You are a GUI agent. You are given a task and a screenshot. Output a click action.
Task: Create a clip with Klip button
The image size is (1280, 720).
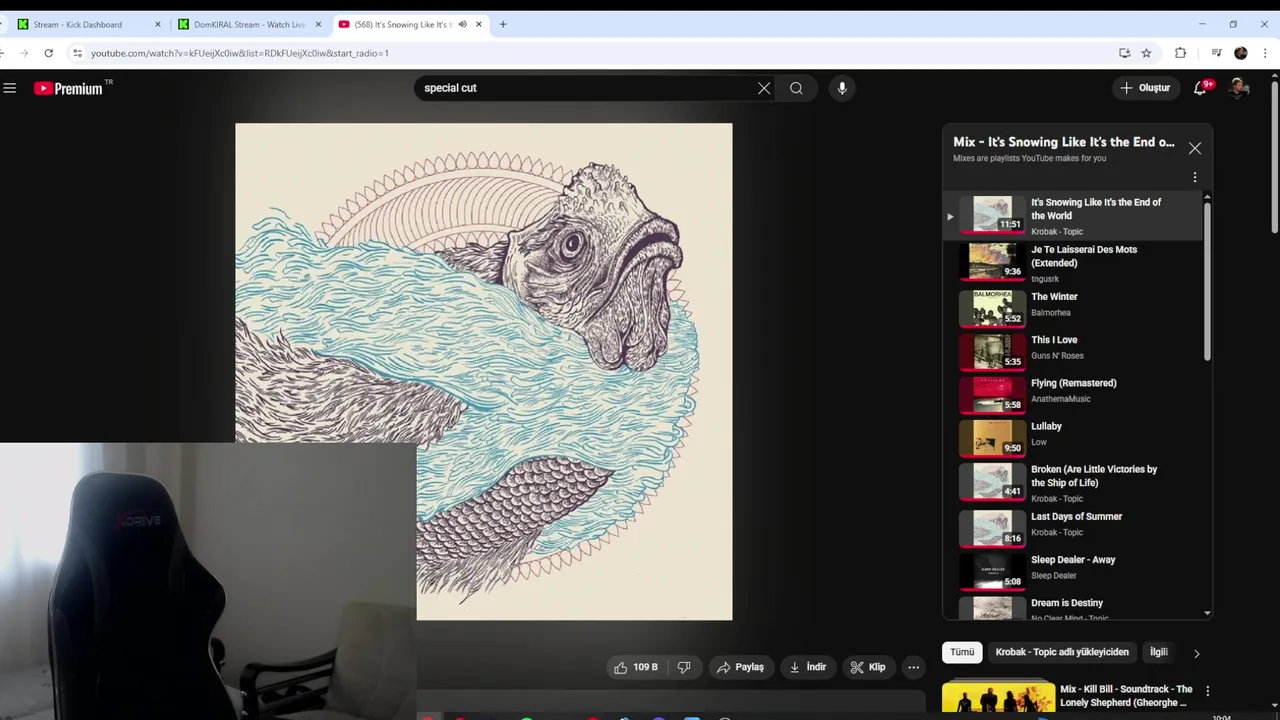867,667
